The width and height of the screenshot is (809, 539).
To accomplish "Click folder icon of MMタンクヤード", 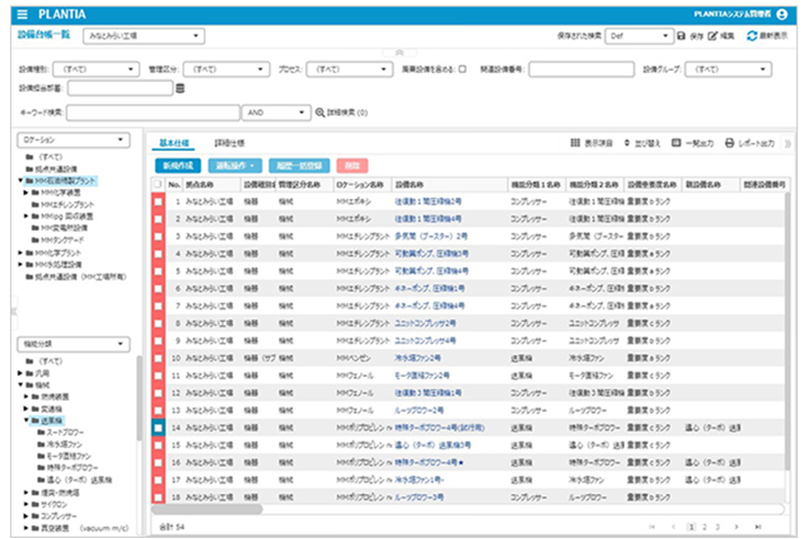I will point(35,240).
